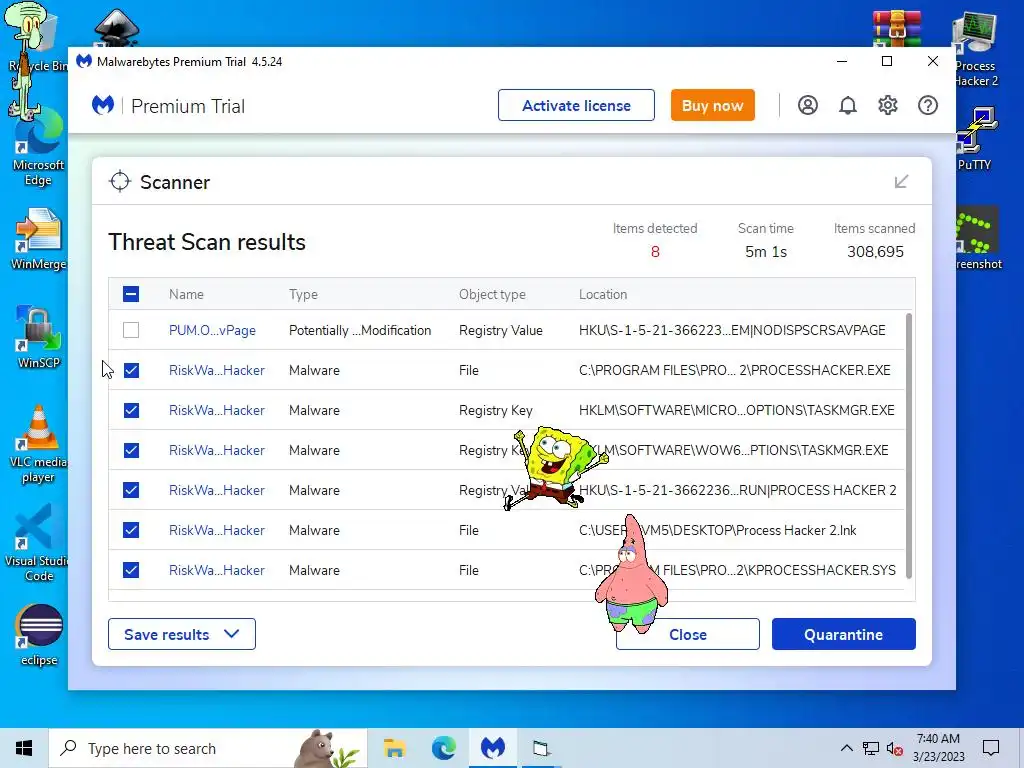Viewport: 1024px width, 768px height.
Task: Open Malwarebytes settings gear
Action: point(888,105)
